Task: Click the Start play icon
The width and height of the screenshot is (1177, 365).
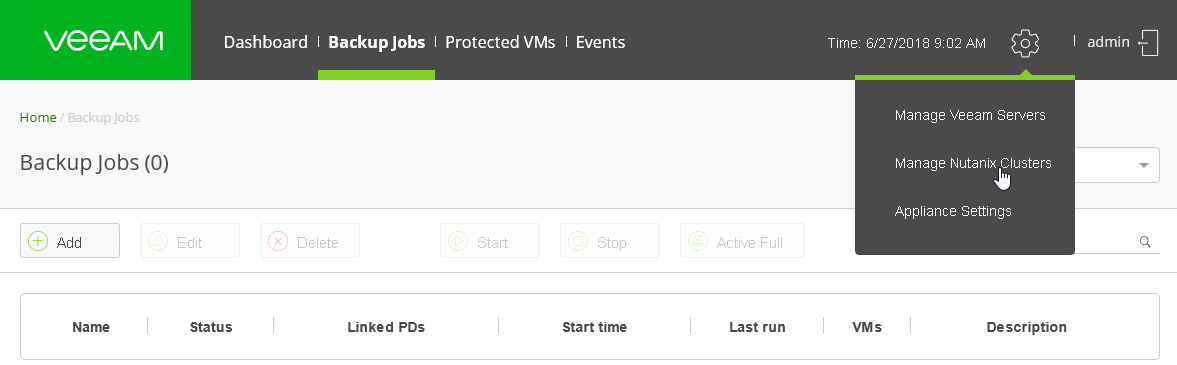Action: tap(458, 241)
